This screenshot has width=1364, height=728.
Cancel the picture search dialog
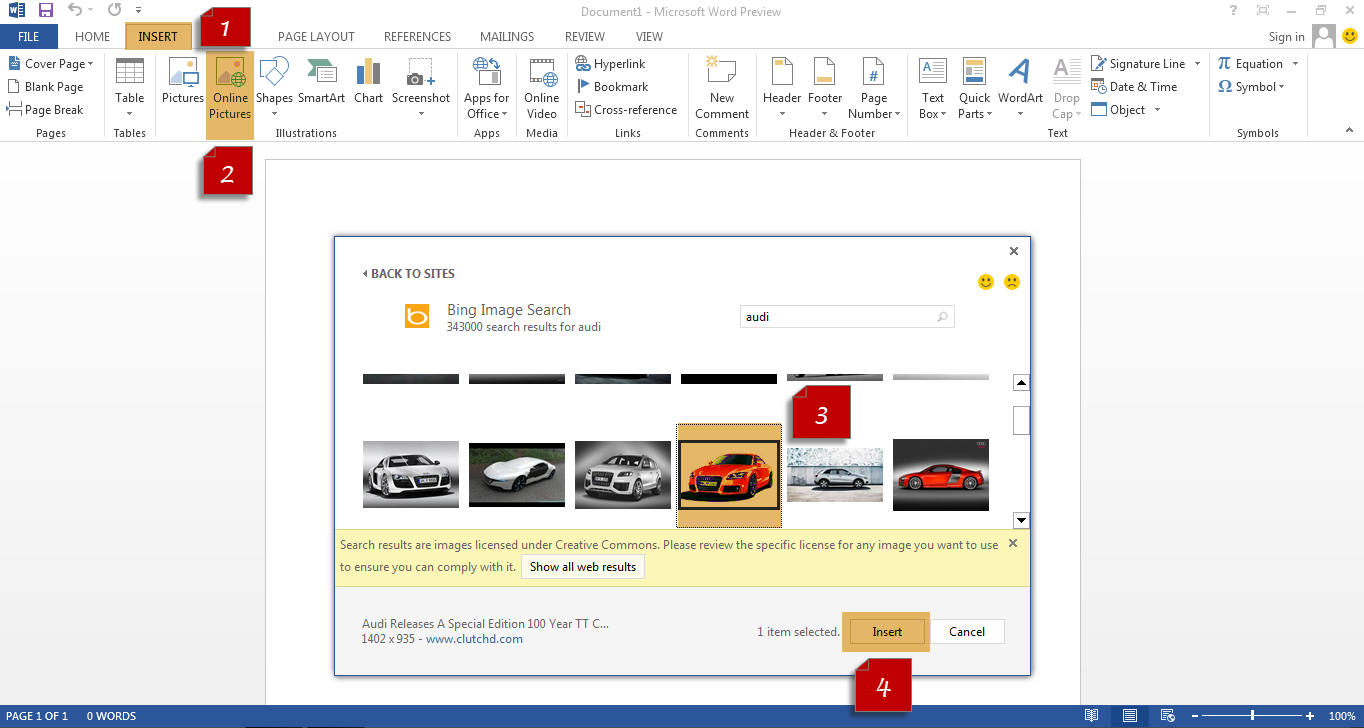tap(967, 632)
